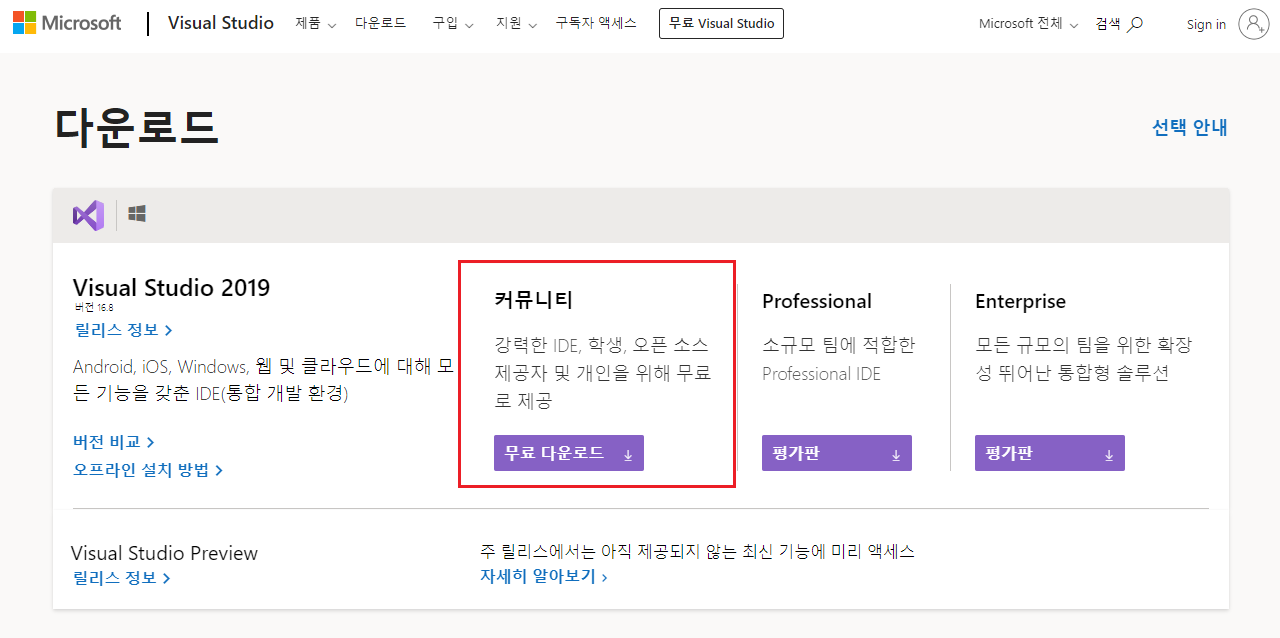Open Visual Studio 2019 릴리스 정보 link
The image size is (1280, 638).
(x=124, y=330)
